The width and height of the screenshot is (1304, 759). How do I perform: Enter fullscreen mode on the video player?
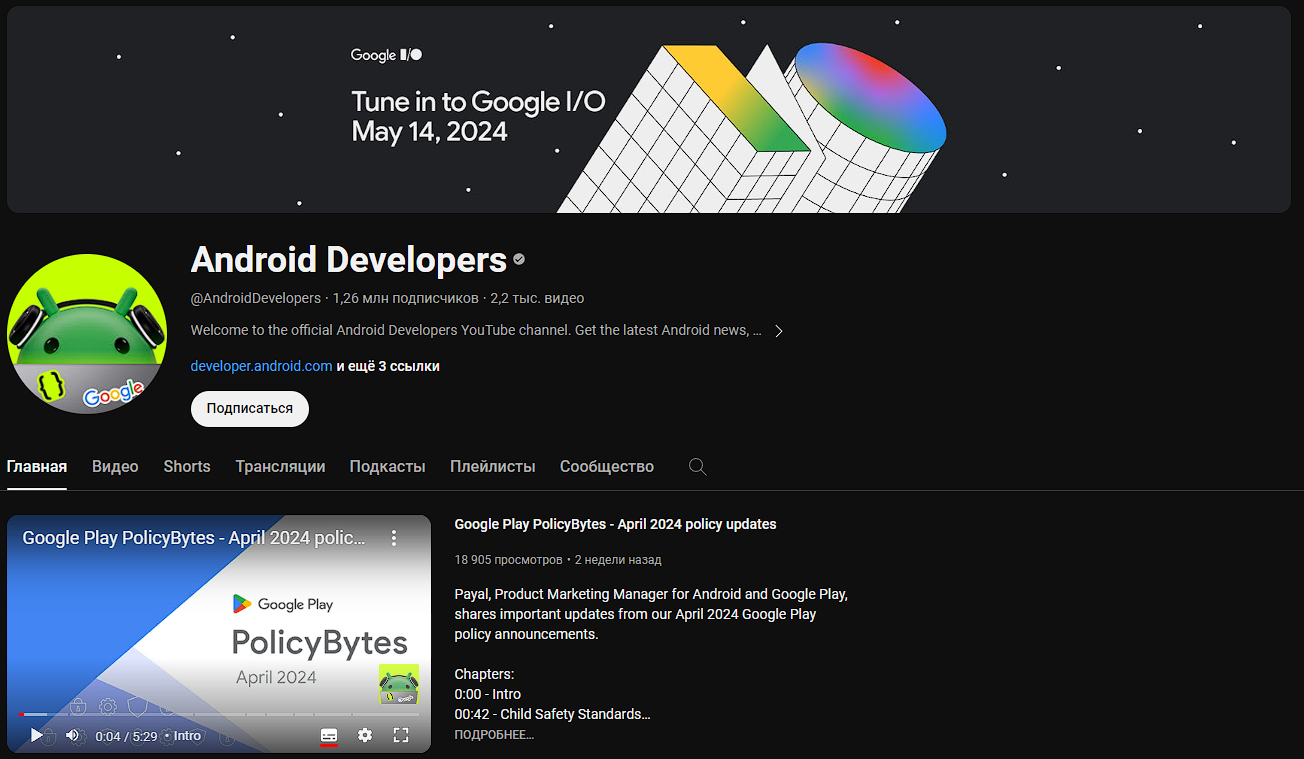(x=401, y=735)
